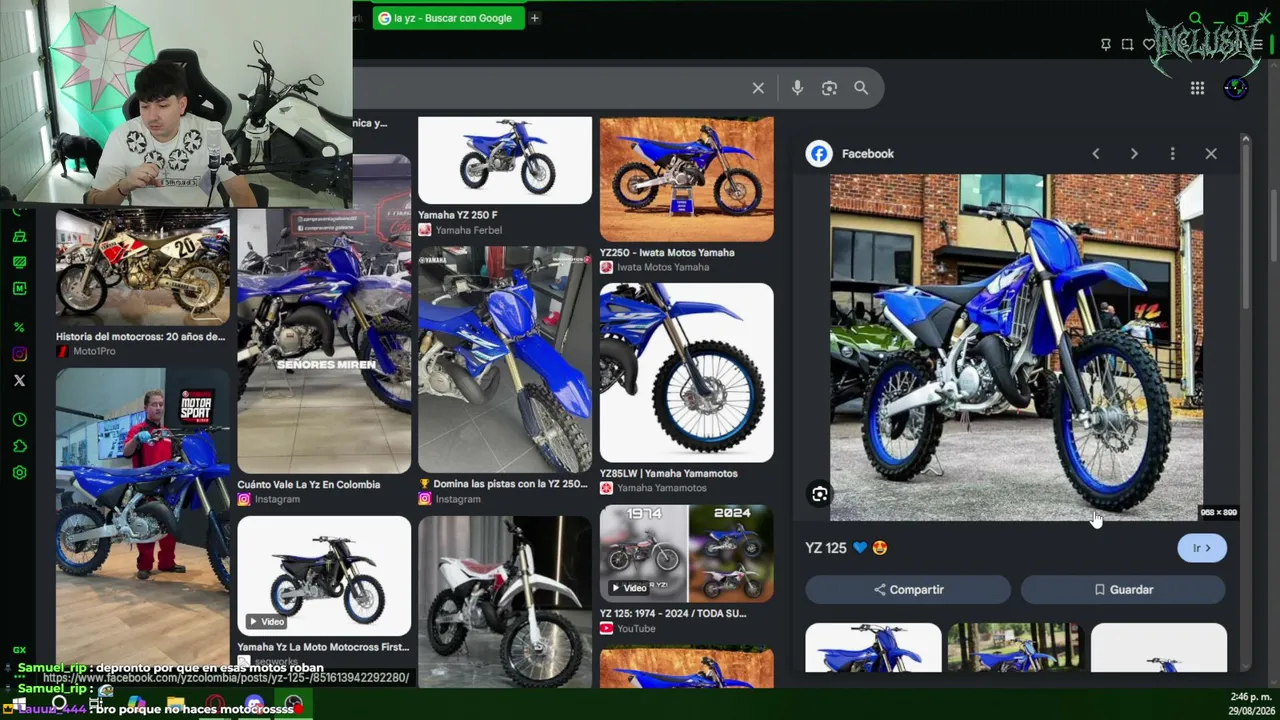Take a snapshot with the toolbar crop icon
1280x720 pixels.
1127,44
